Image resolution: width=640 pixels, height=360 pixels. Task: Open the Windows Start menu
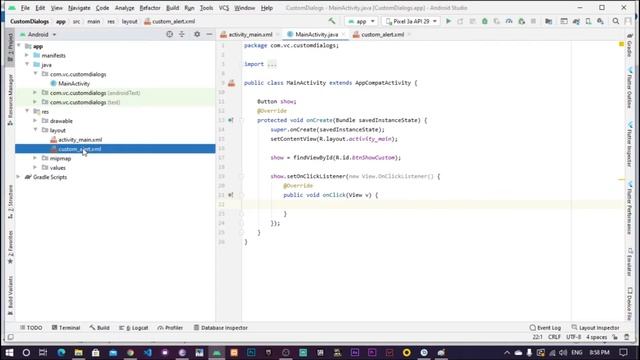pos(9,352)
